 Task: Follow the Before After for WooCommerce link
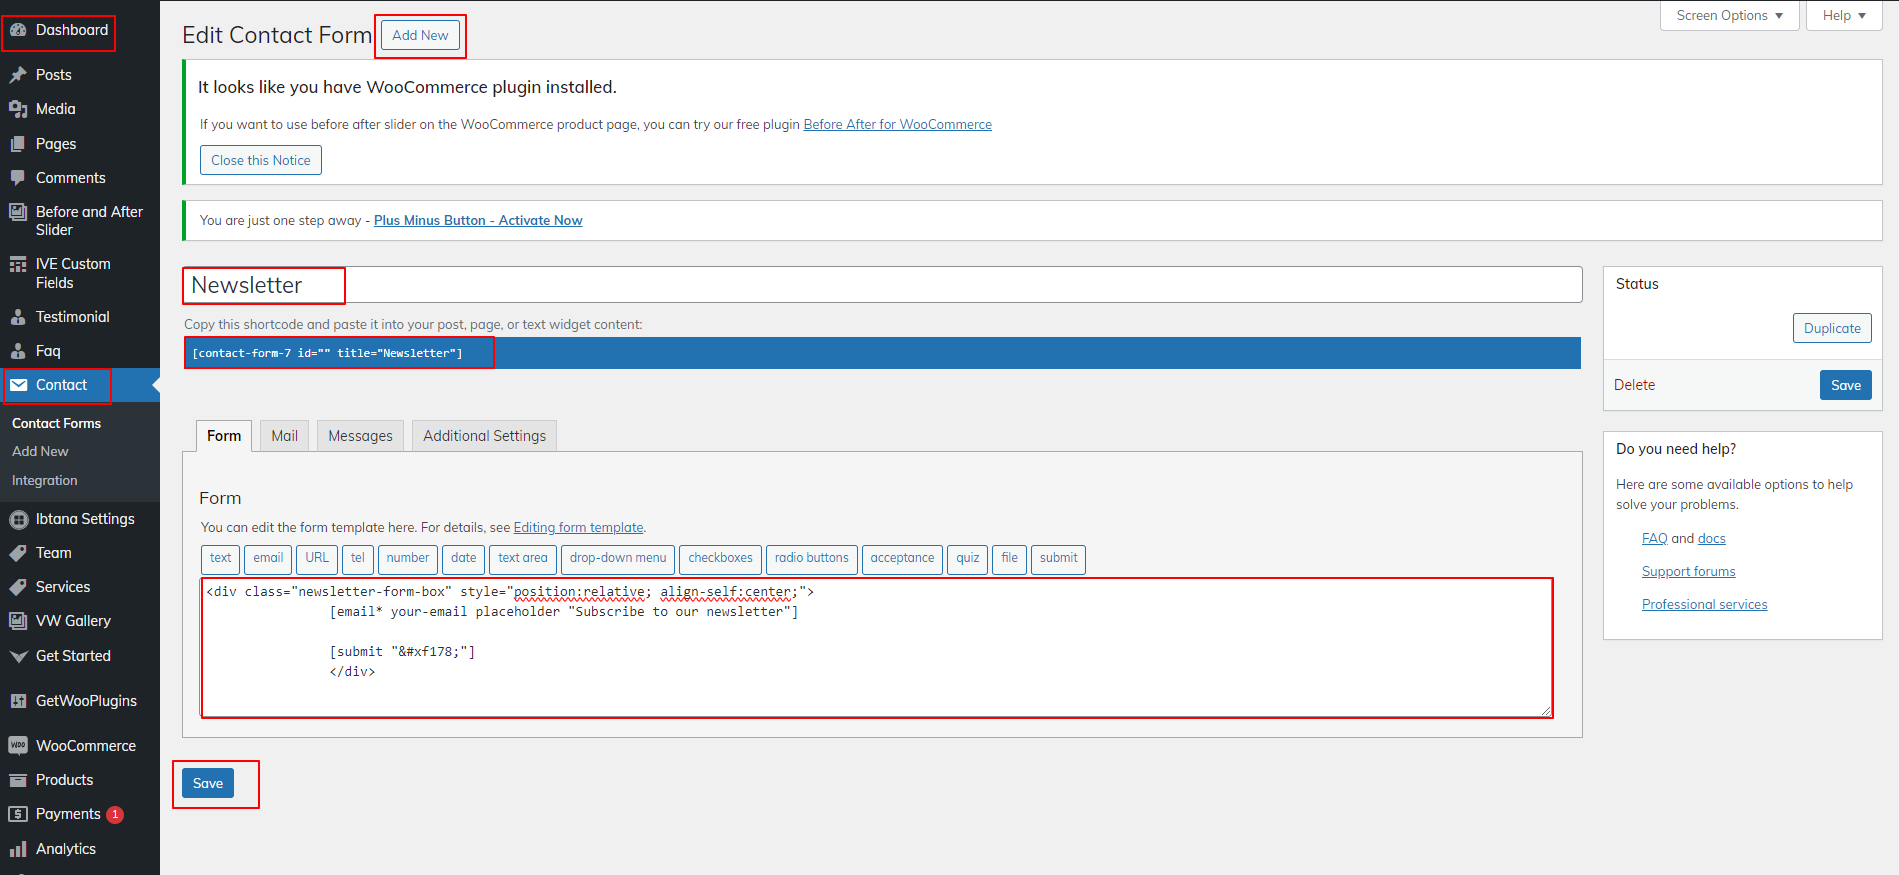897,125
